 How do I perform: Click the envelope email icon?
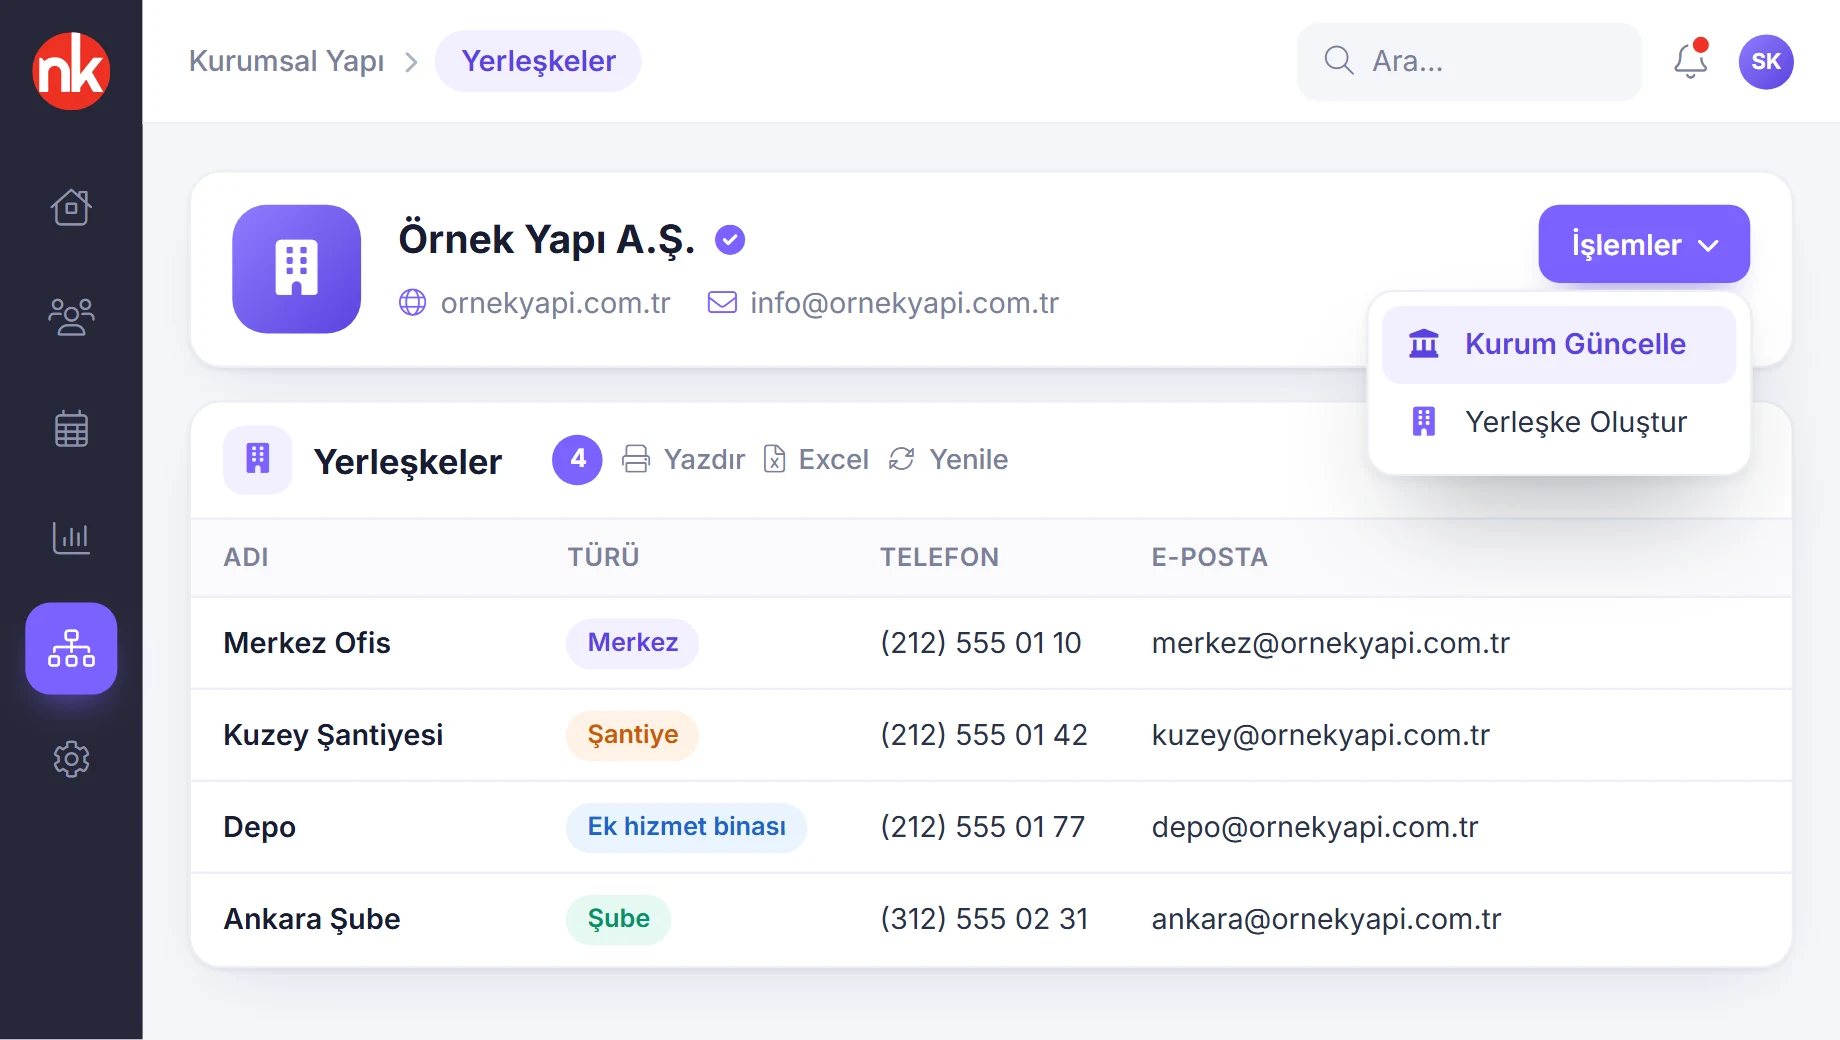722,302
